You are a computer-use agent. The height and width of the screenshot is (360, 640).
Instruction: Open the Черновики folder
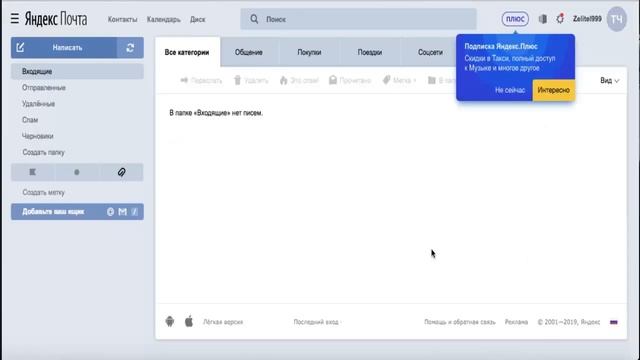tap(38, 136)
